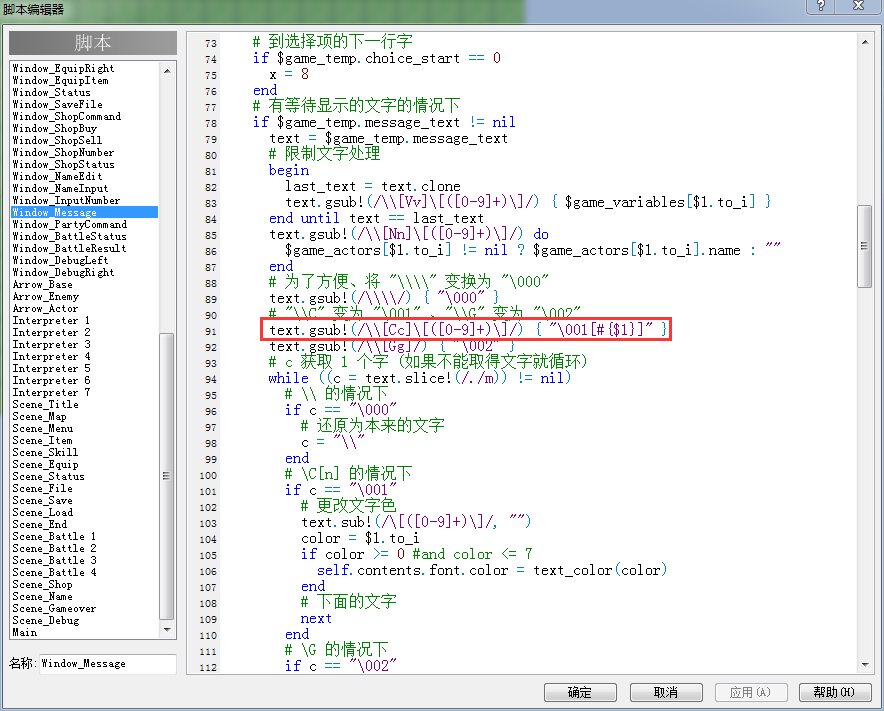Click line 109 next keyword

(316, 619)
